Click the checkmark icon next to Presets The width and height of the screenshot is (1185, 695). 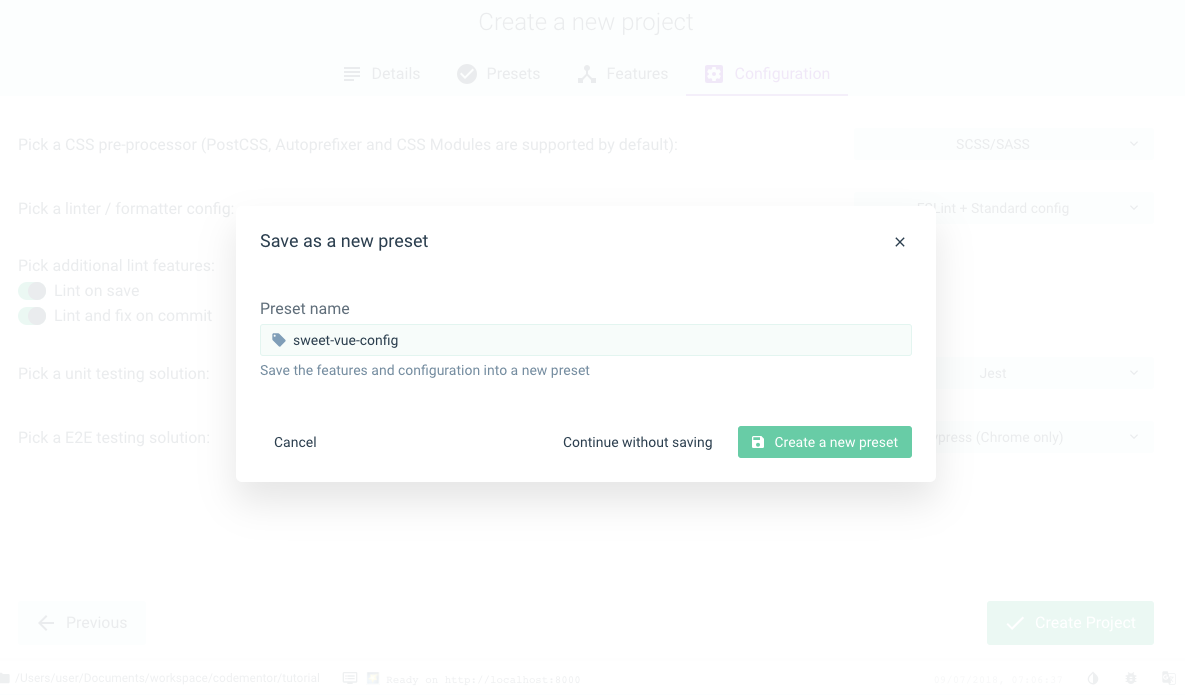[466, 73]
